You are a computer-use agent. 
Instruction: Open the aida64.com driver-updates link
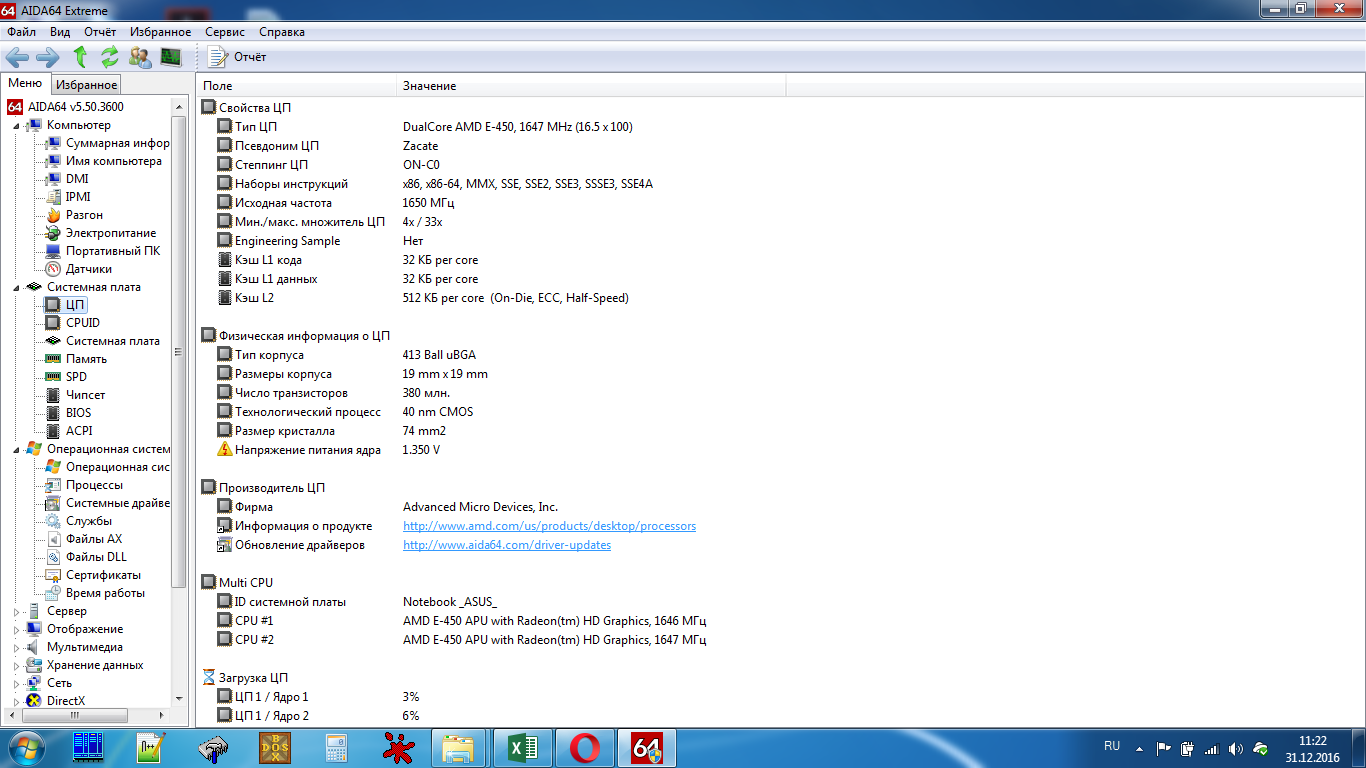click(x=506, y=545)
